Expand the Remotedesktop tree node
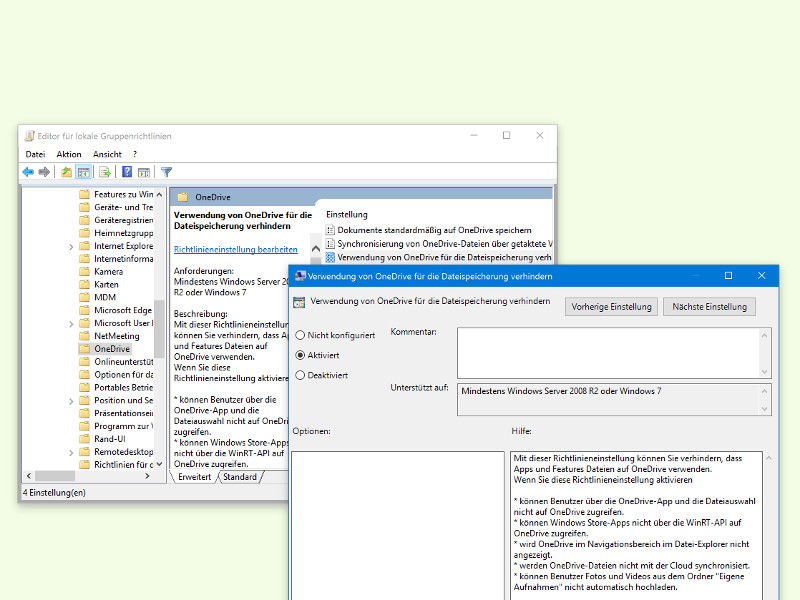Viewport: 800px width, 600px height. 71,452
